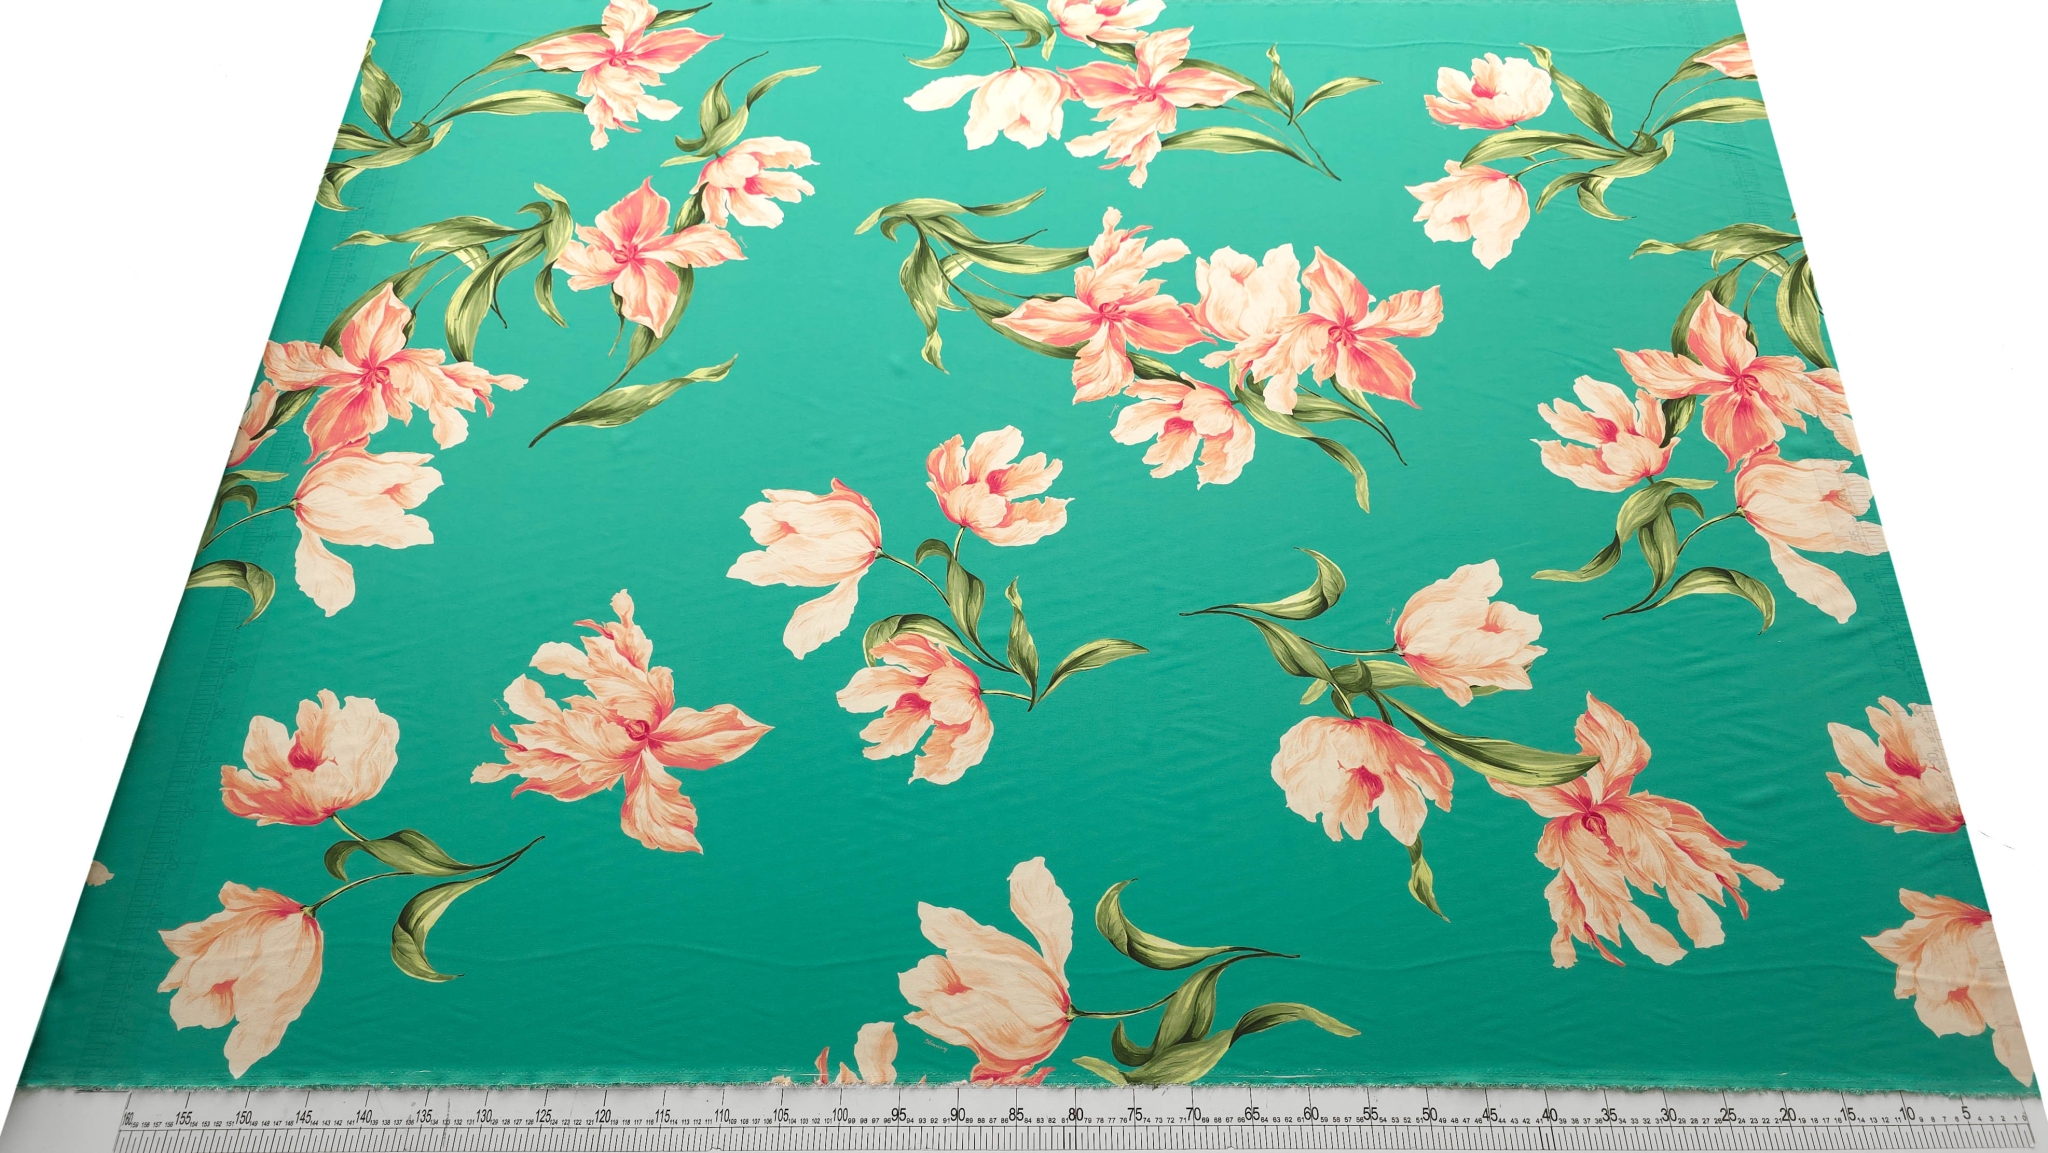
Task: Click the pink orchid flower at top left
Action: [x=620, y=62]
